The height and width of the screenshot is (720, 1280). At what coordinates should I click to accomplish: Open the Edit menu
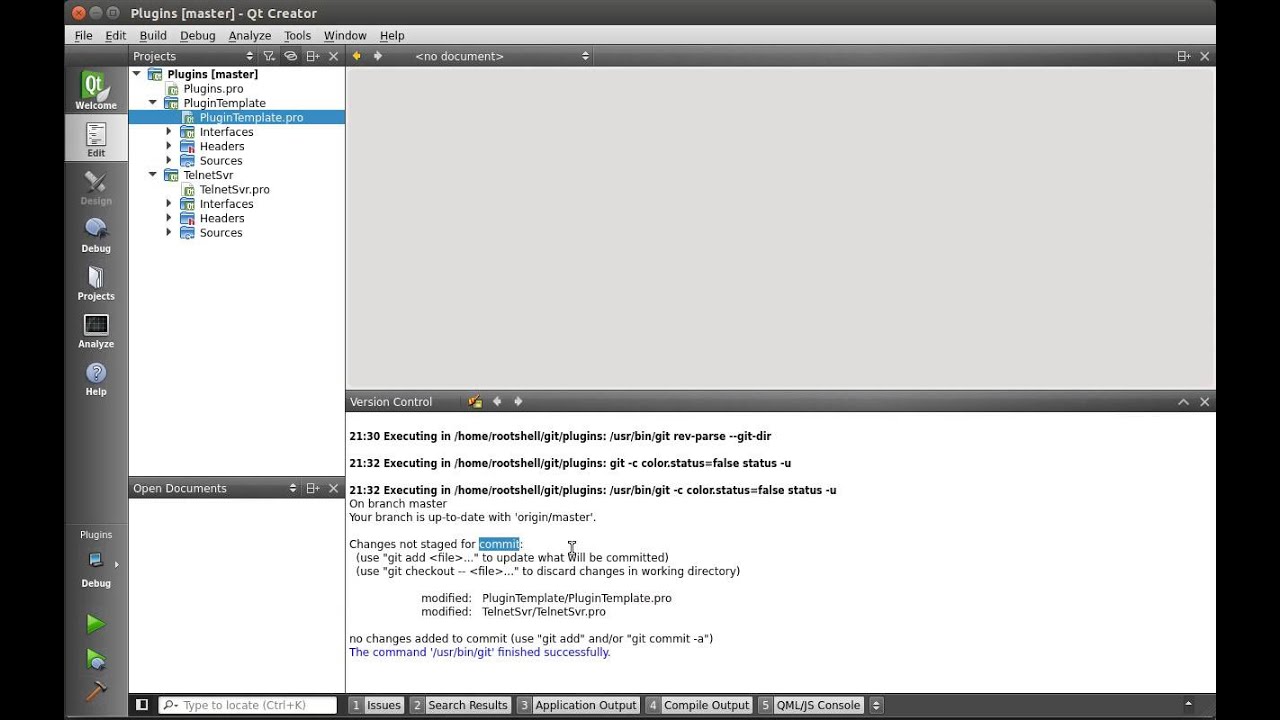coord(116,35)
